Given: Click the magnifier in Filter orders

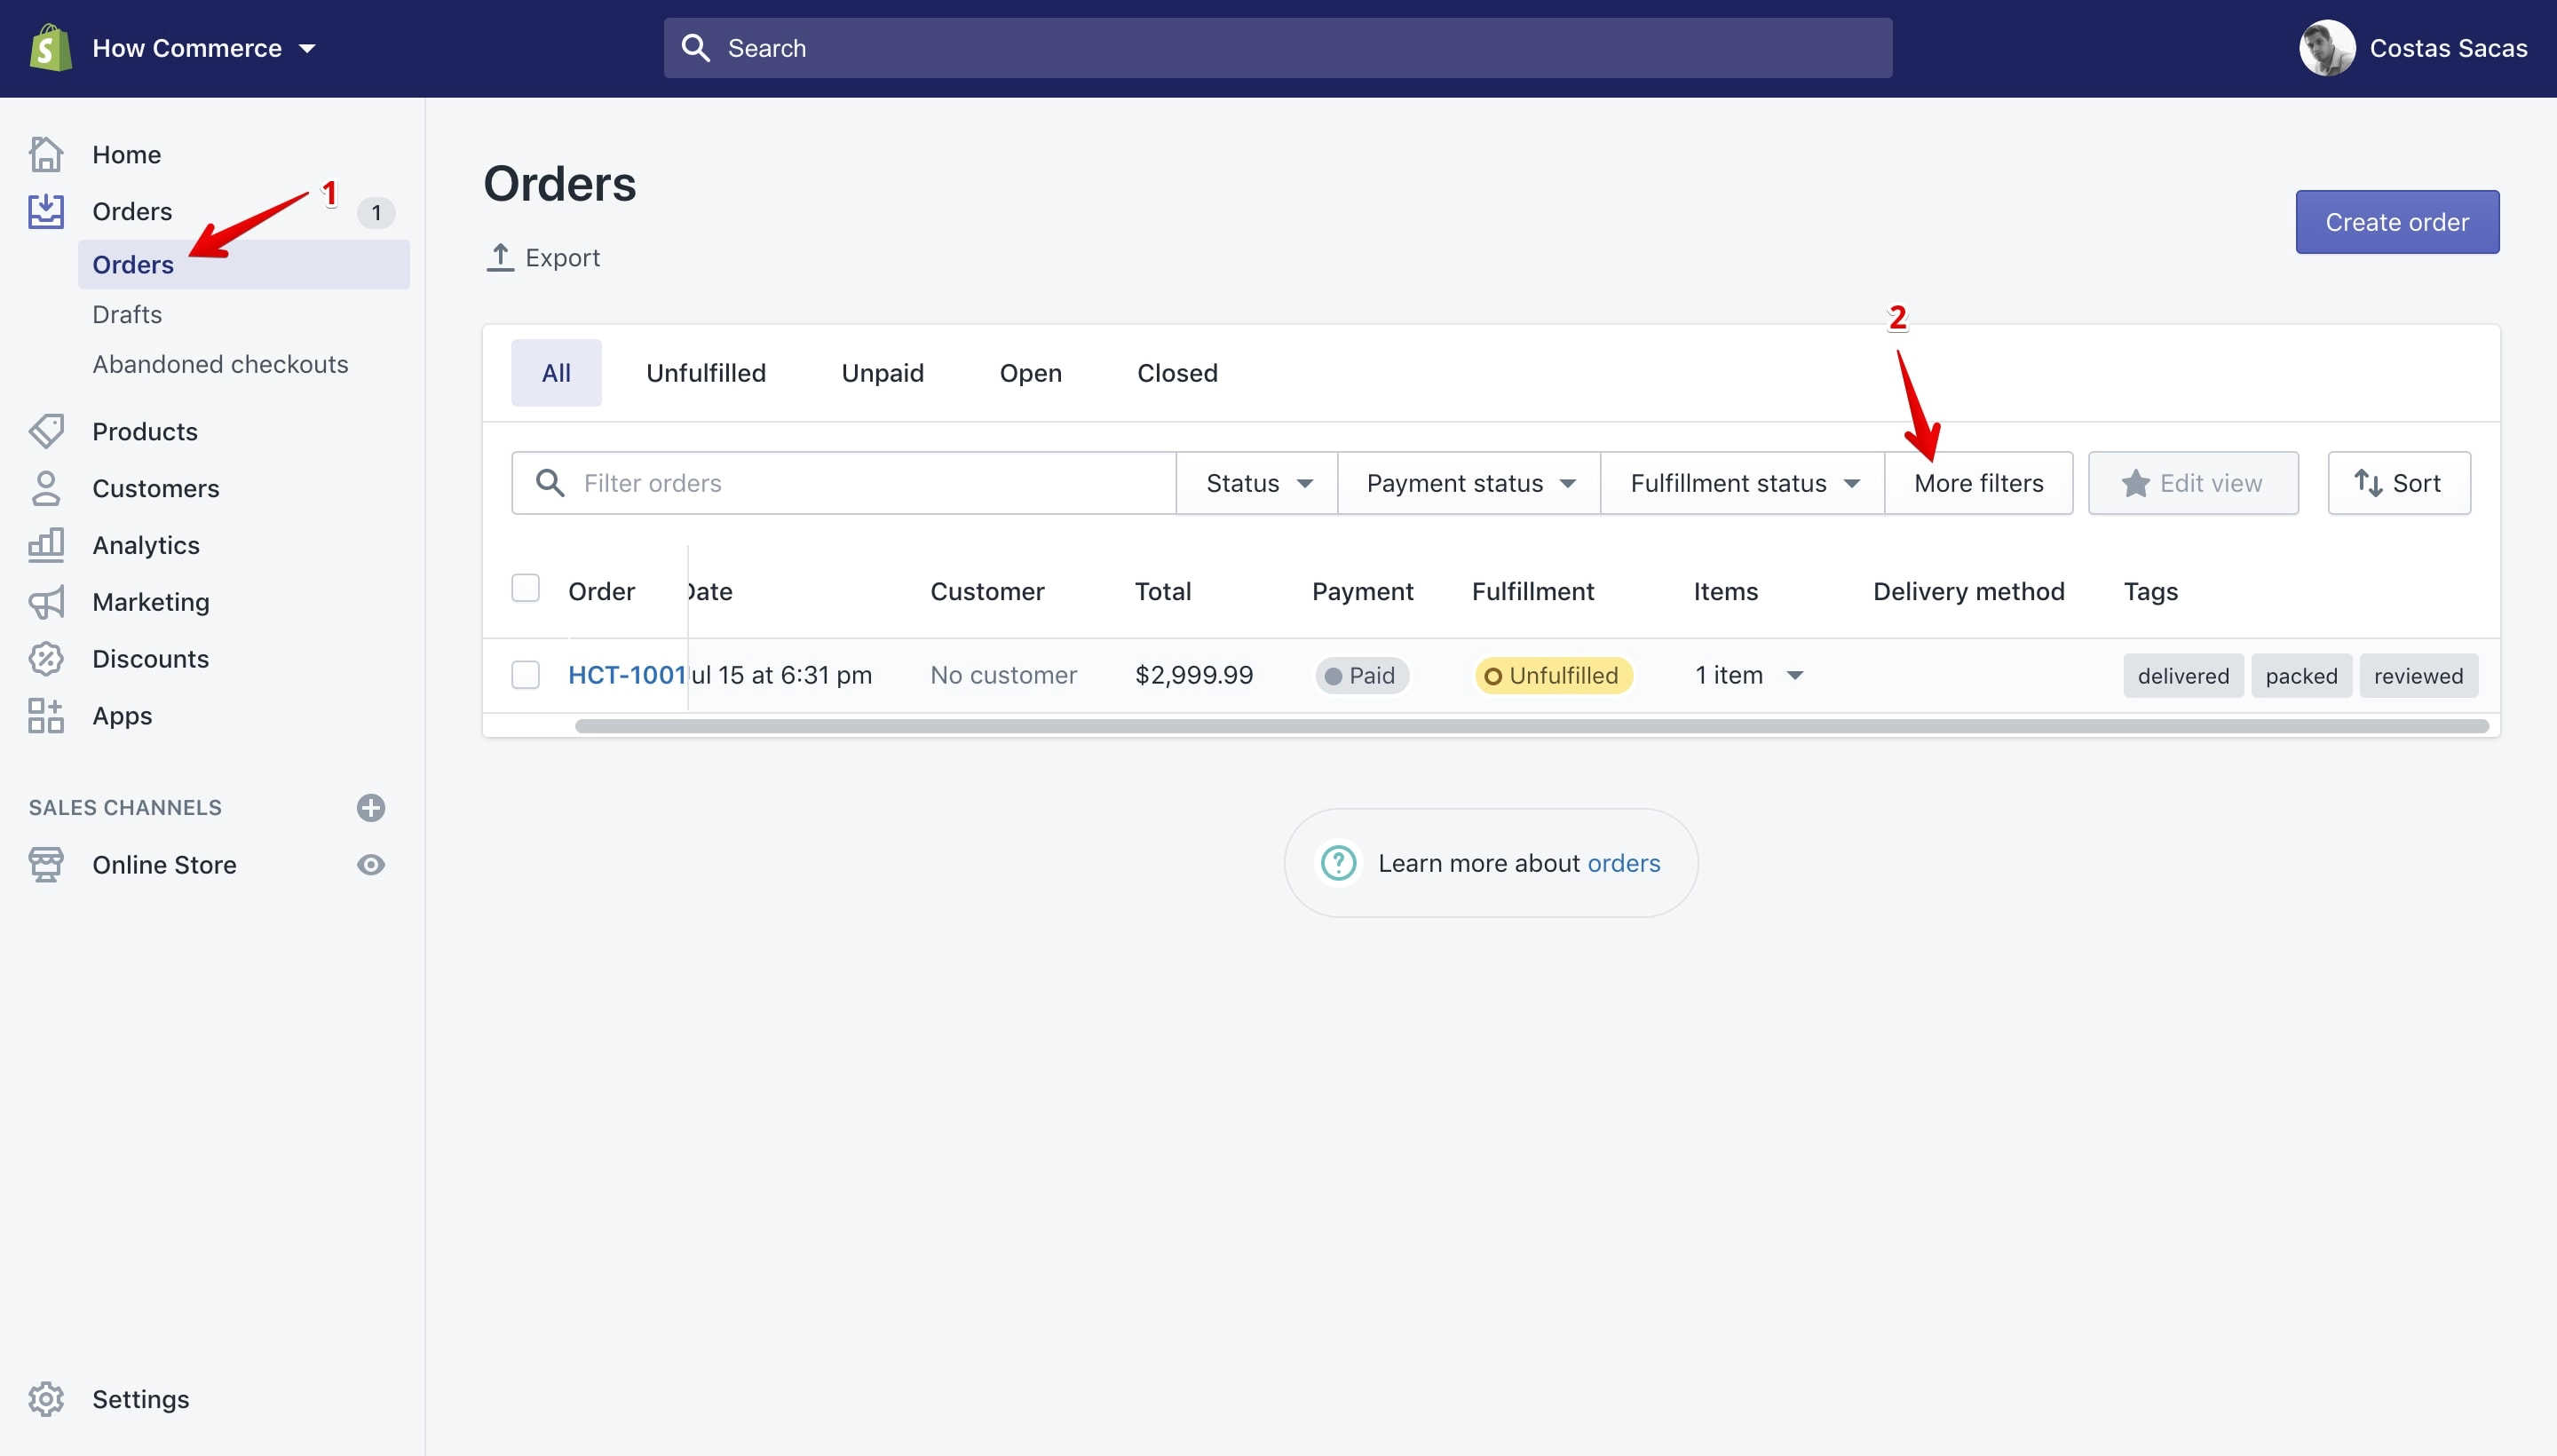Looking at the screenshot, I should [550, 483].
